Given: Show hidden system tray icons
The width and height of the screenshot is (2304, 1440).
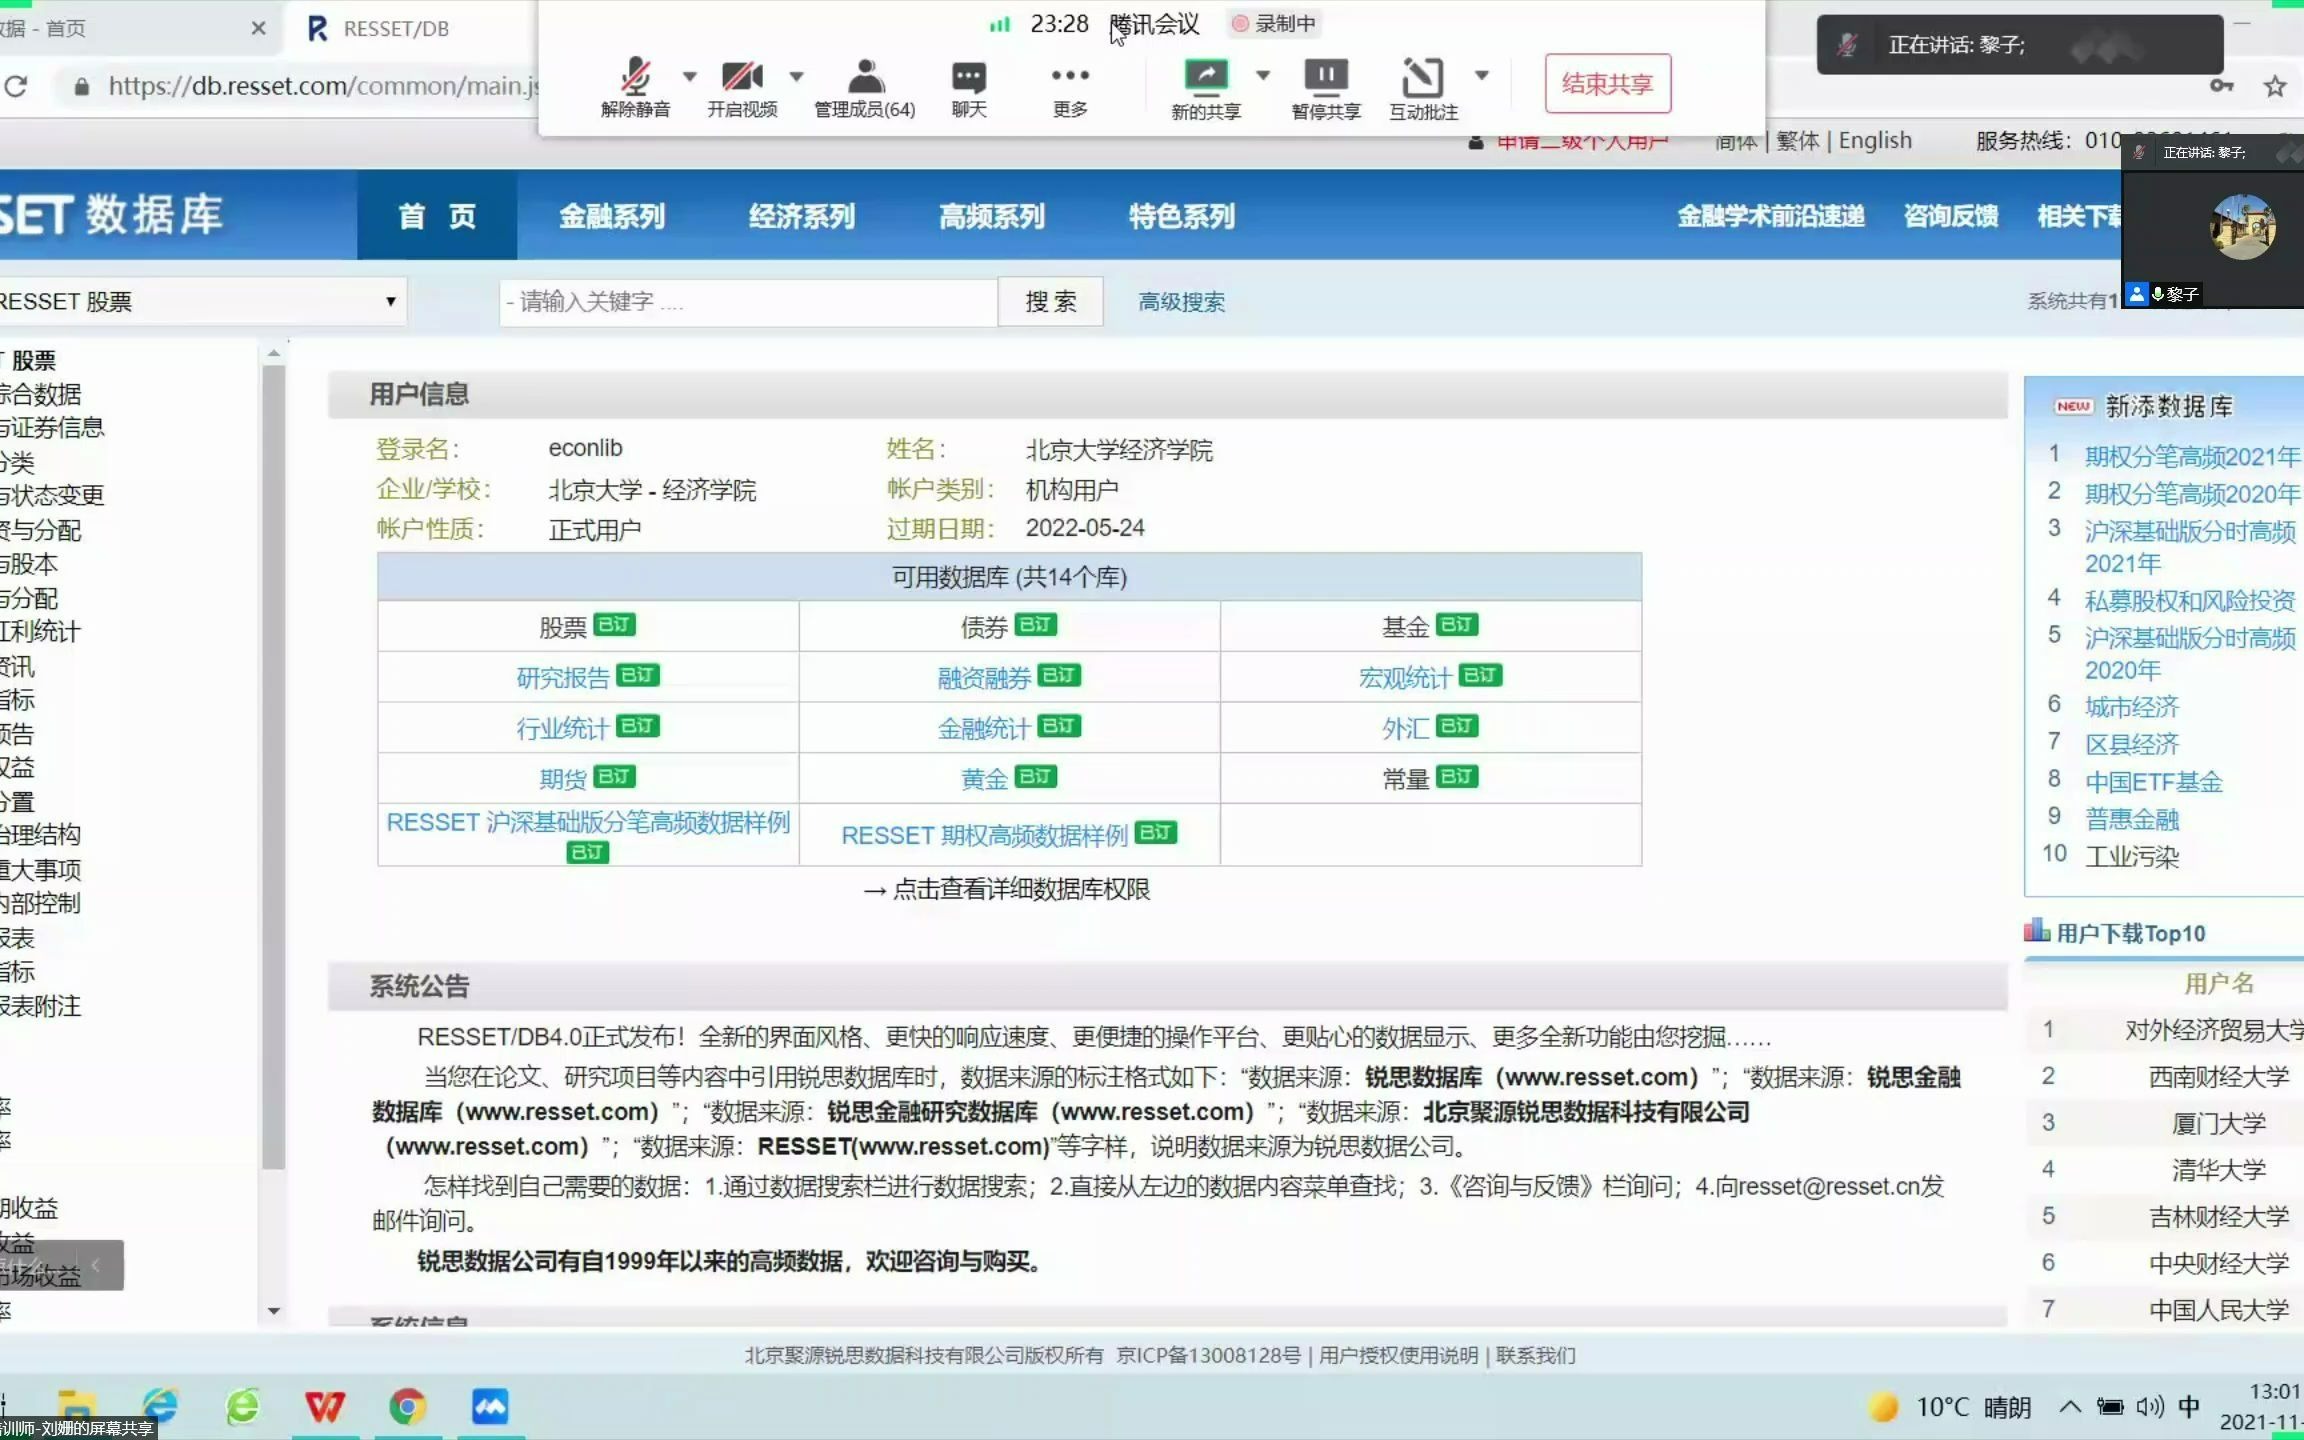Looking at the screenshot, I should point(2070,1407).
